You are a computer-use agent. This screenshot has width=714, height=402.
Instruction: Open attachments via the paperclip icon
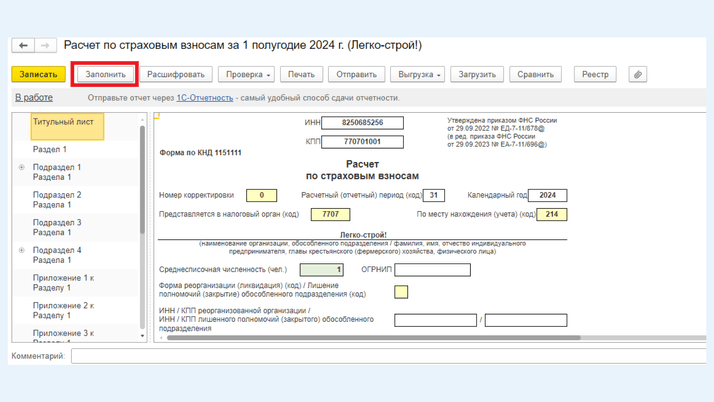click(x=637, y=74)
